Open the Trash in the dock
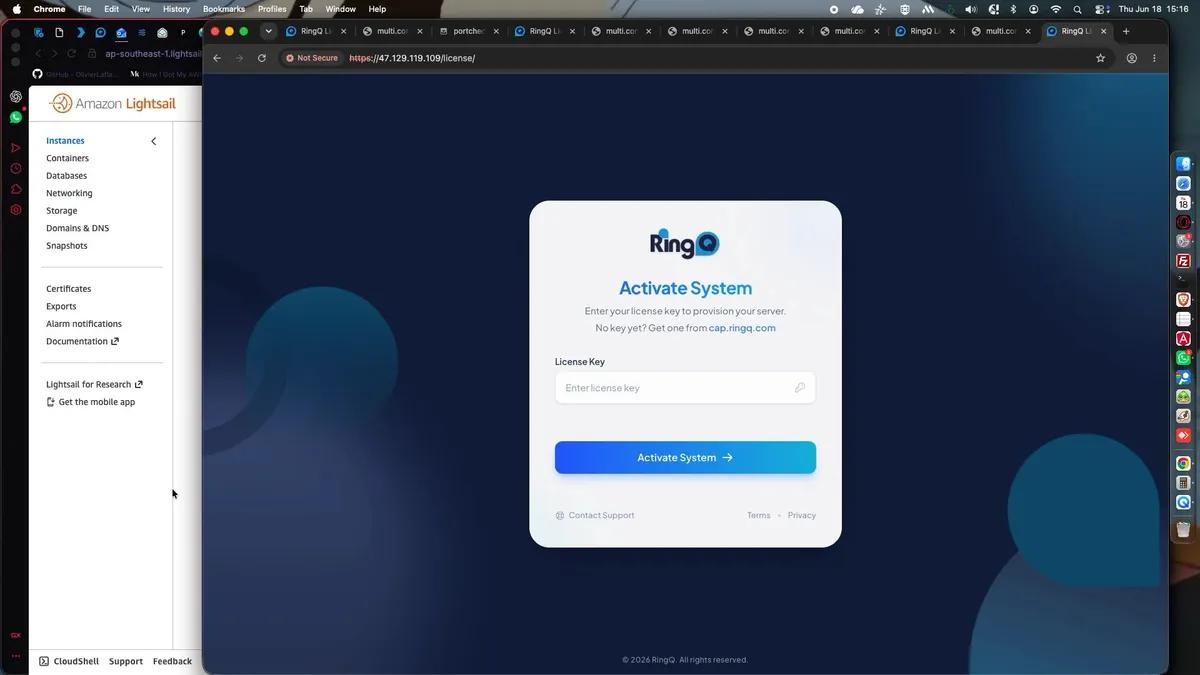The width and height of the screenshot is (1200, 675). tap(1183, 529)
